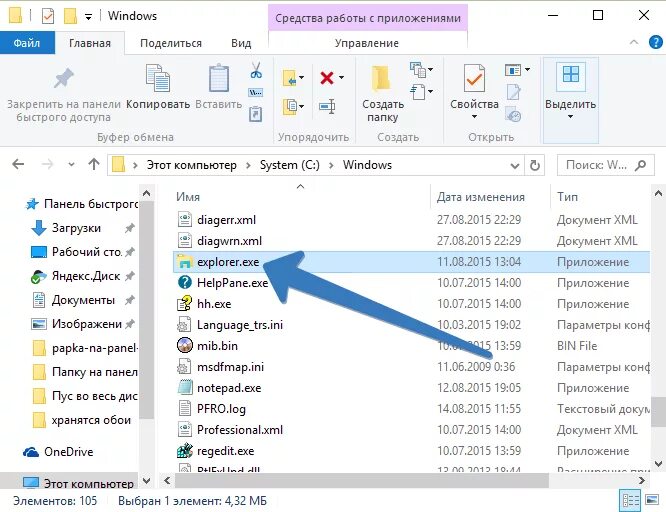Click the search magnifier icon
Viewport: 666px width, 512px height.
pyautogui.click(x=641, y=165)
